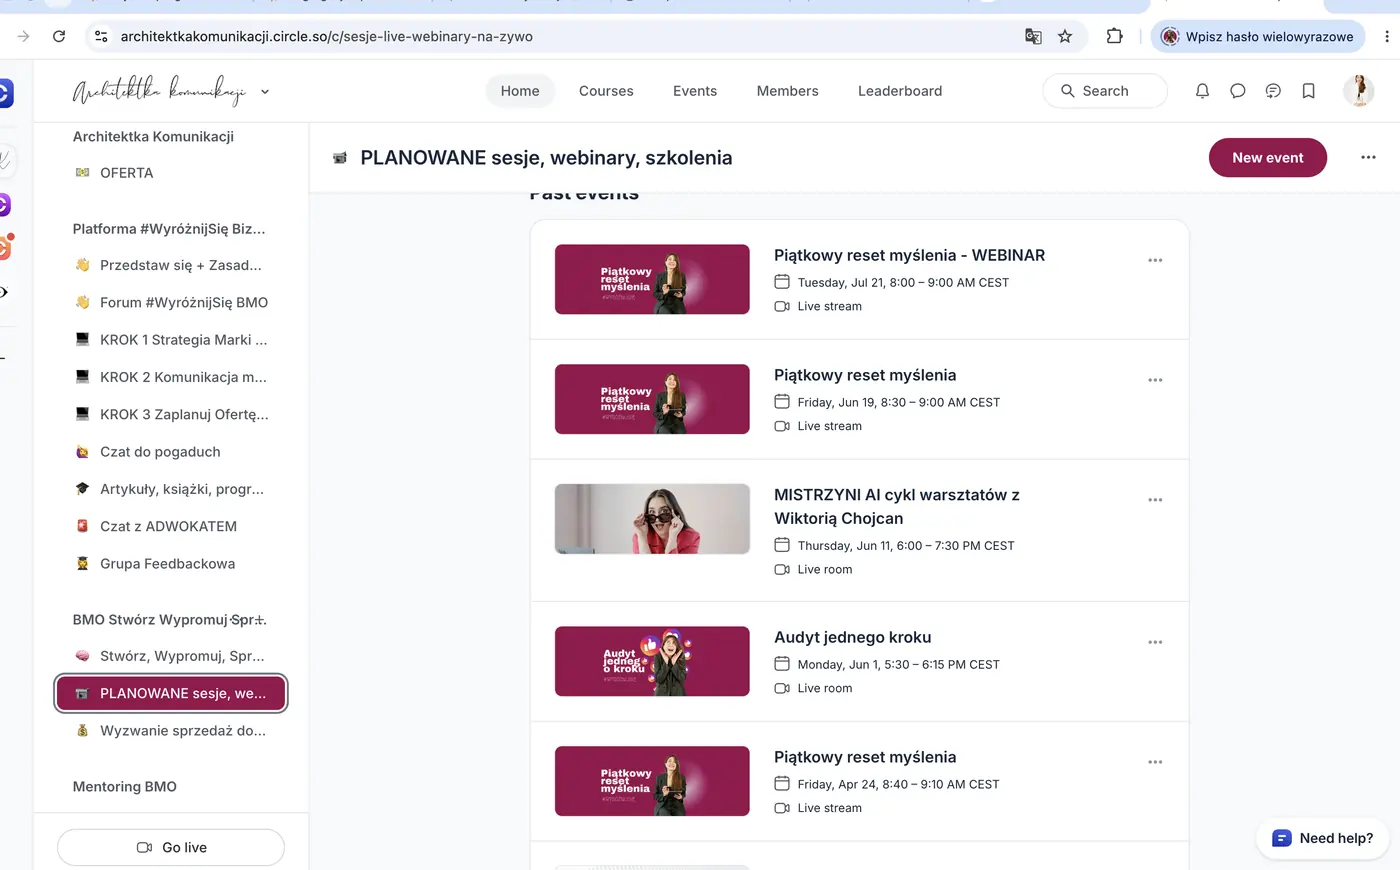Click thumbnail of WEBINAR event
This screenshot has height=870, width=1400.
(652, 279)
